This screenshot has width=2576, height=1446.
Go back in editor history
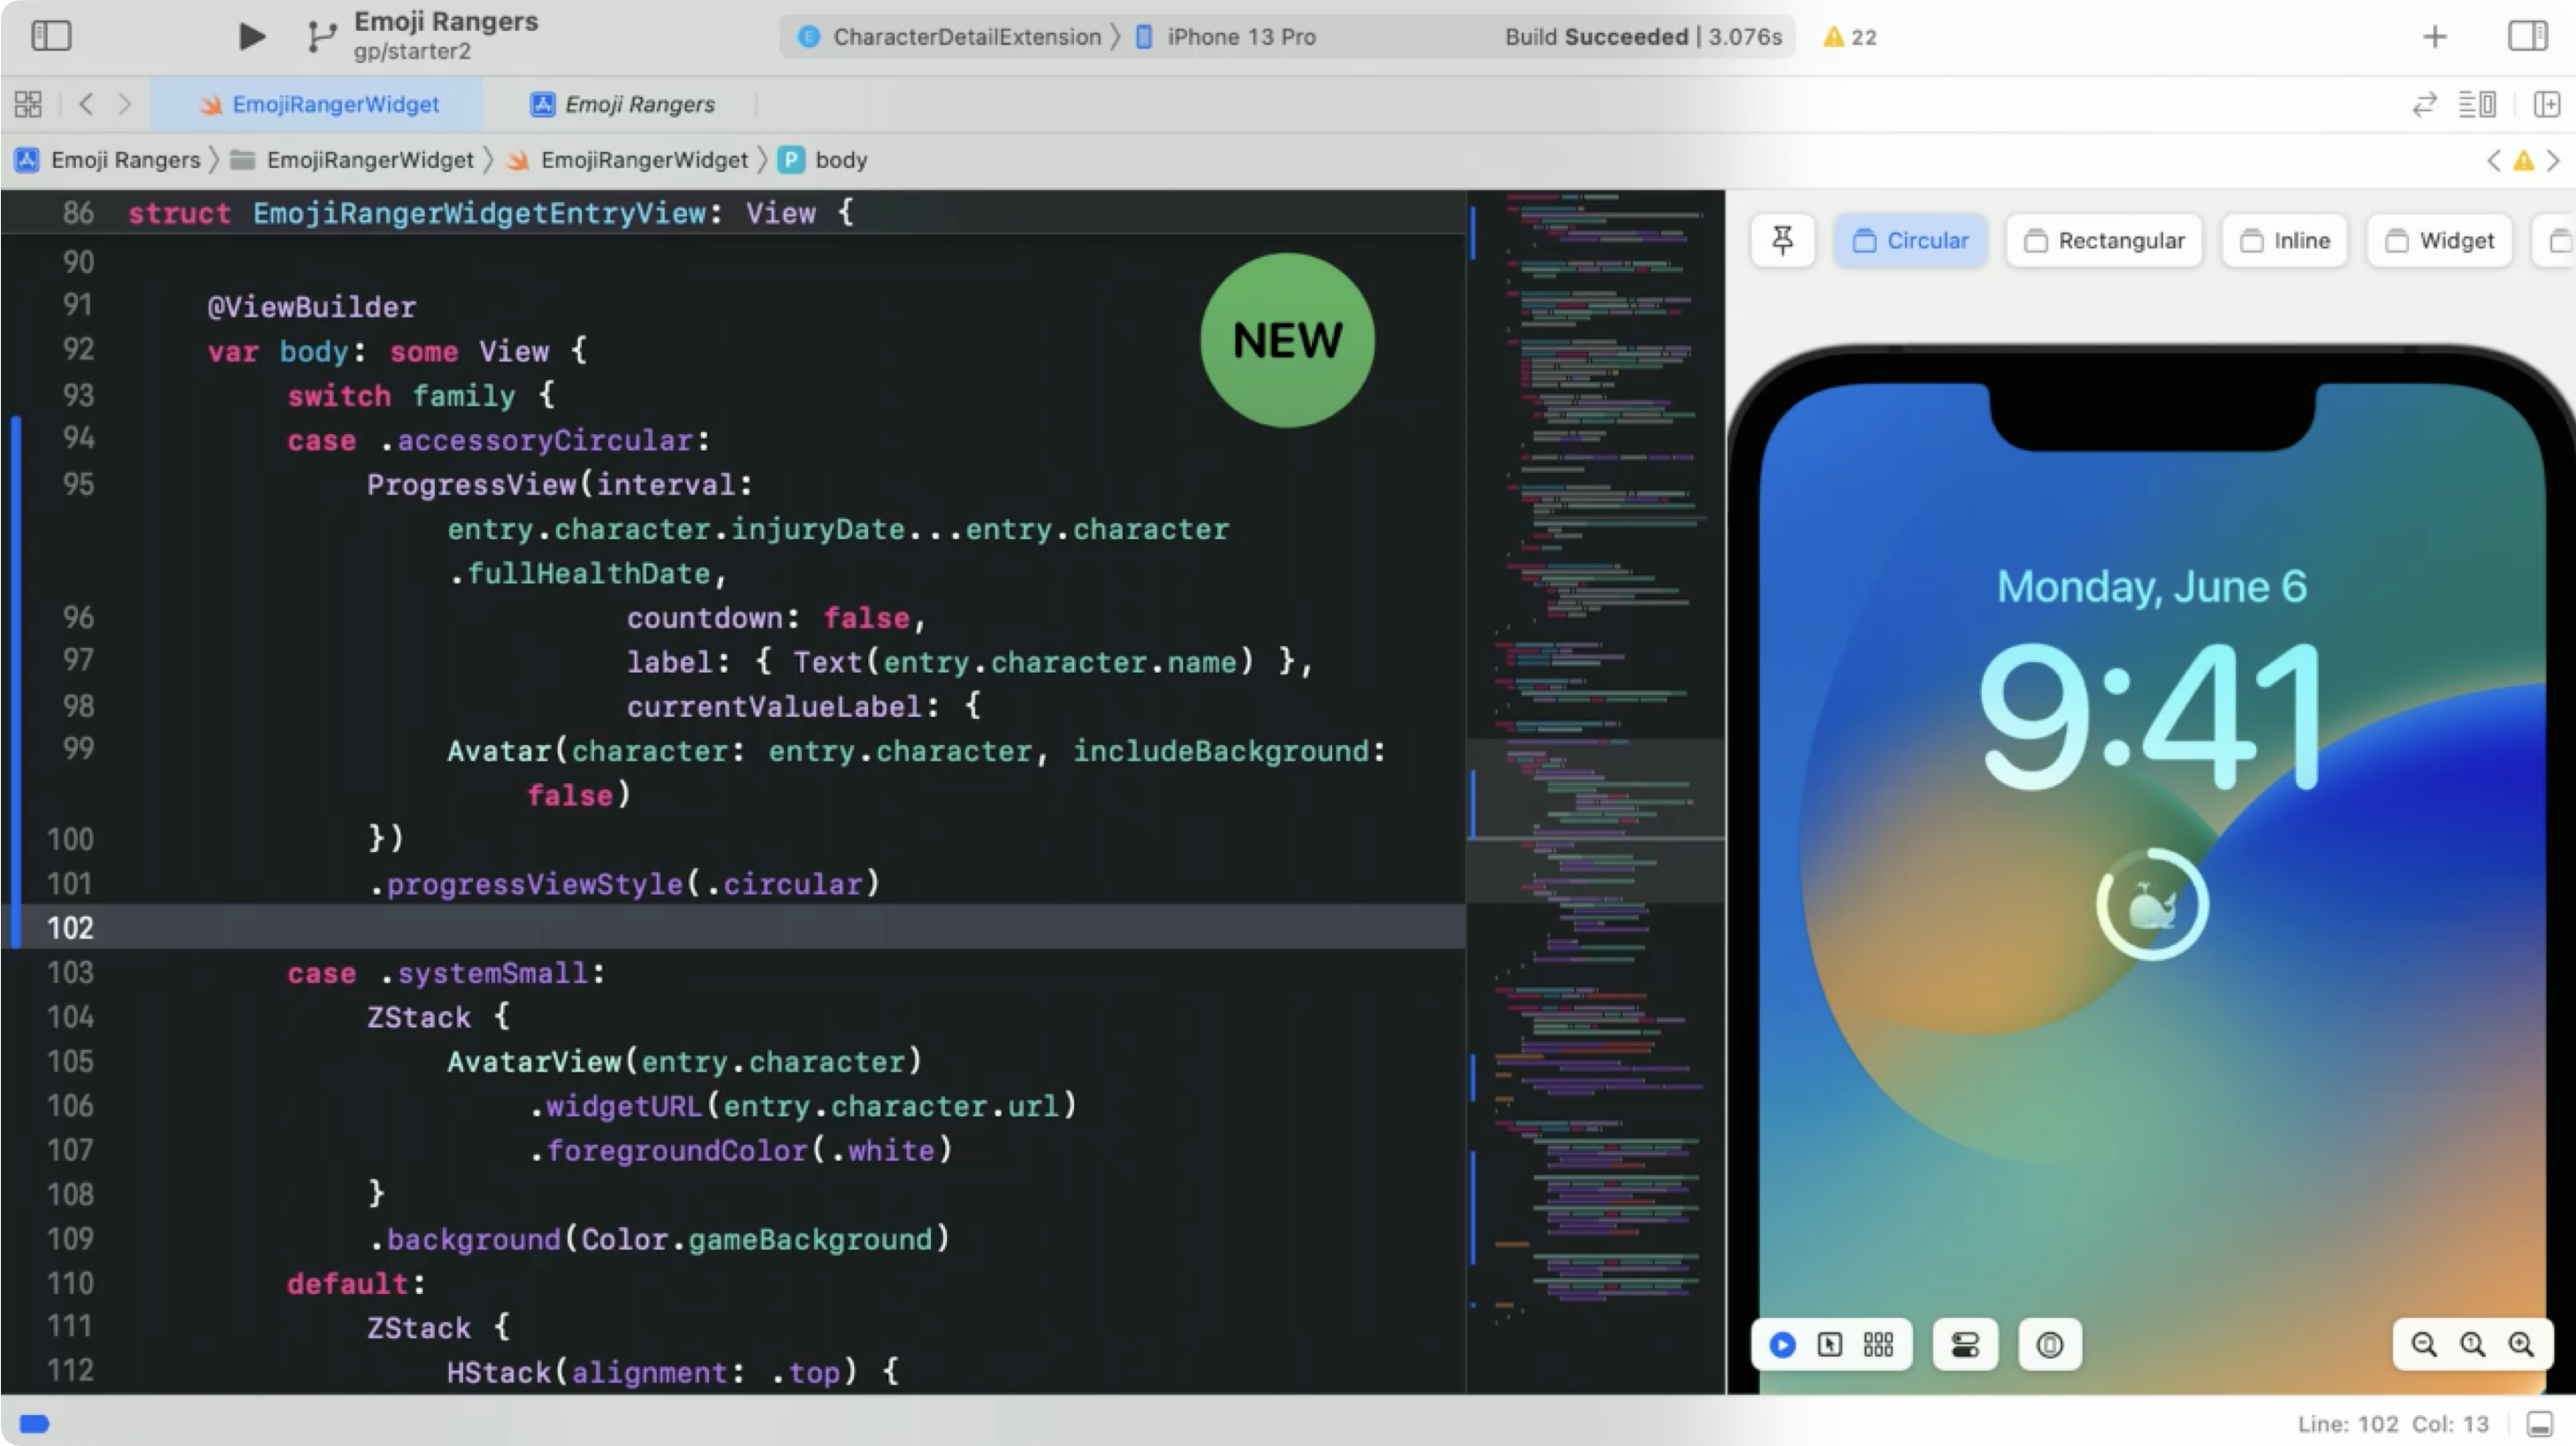click(x=86, y=104)
